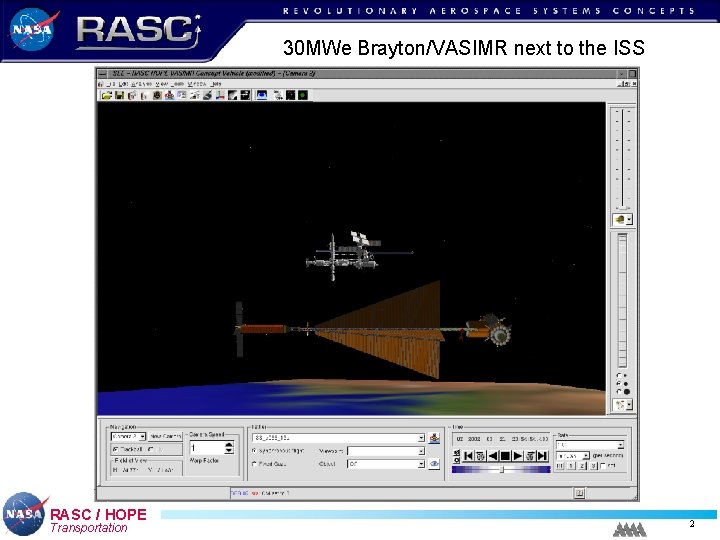Expand the Rate value dropdown
Screen dimensions: 720x540
620,445
